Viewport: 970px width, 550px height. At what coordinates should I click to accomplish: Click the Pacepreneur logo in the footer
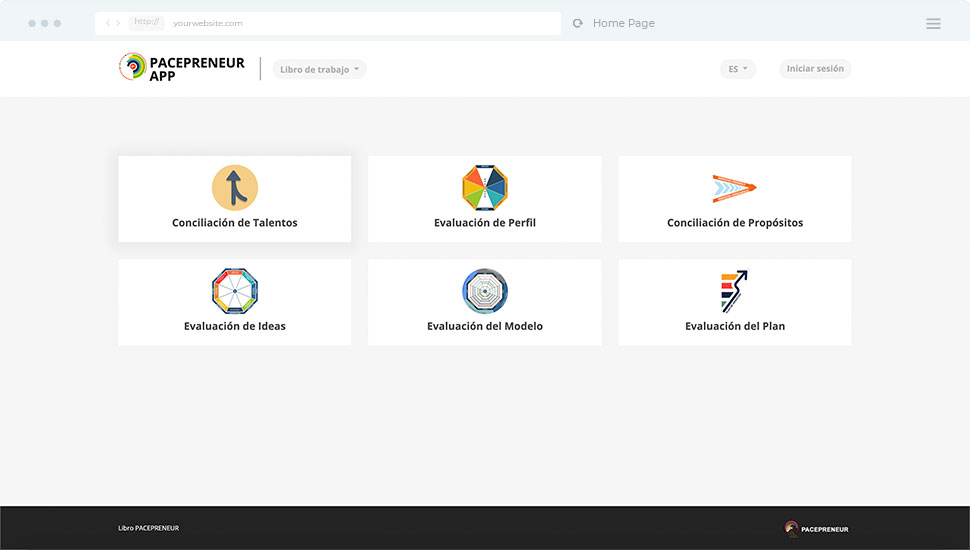click(x=816, y=529)
